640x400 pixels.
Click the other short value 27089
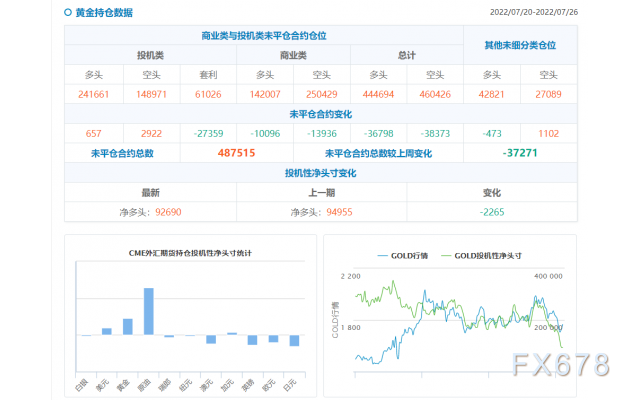tap(549, 95)
